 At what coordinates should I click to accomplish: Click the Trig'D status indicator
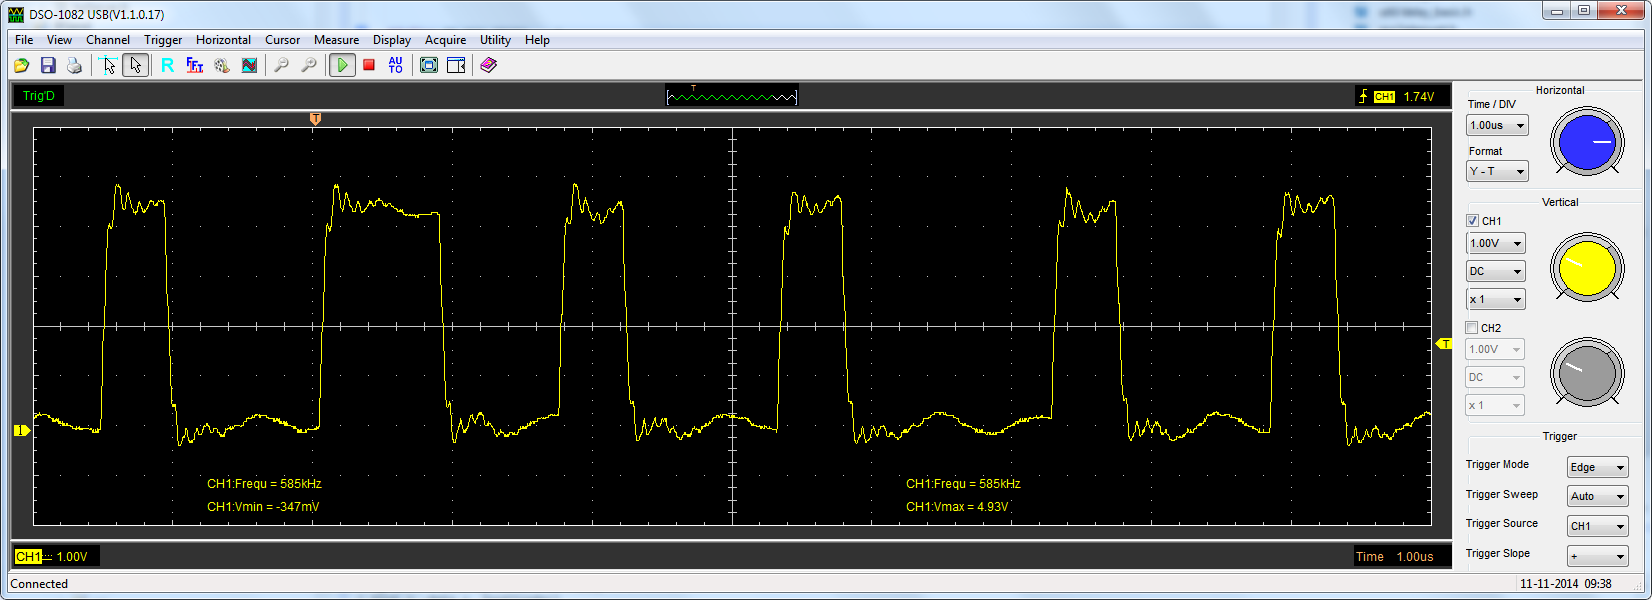pyautogui.click(x=39, y=96)
